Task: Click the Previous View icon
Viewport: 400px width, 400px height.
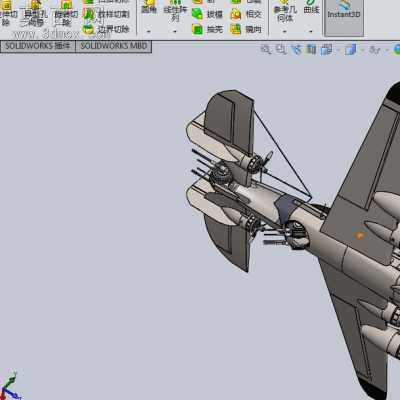Action: pos(296,50)
